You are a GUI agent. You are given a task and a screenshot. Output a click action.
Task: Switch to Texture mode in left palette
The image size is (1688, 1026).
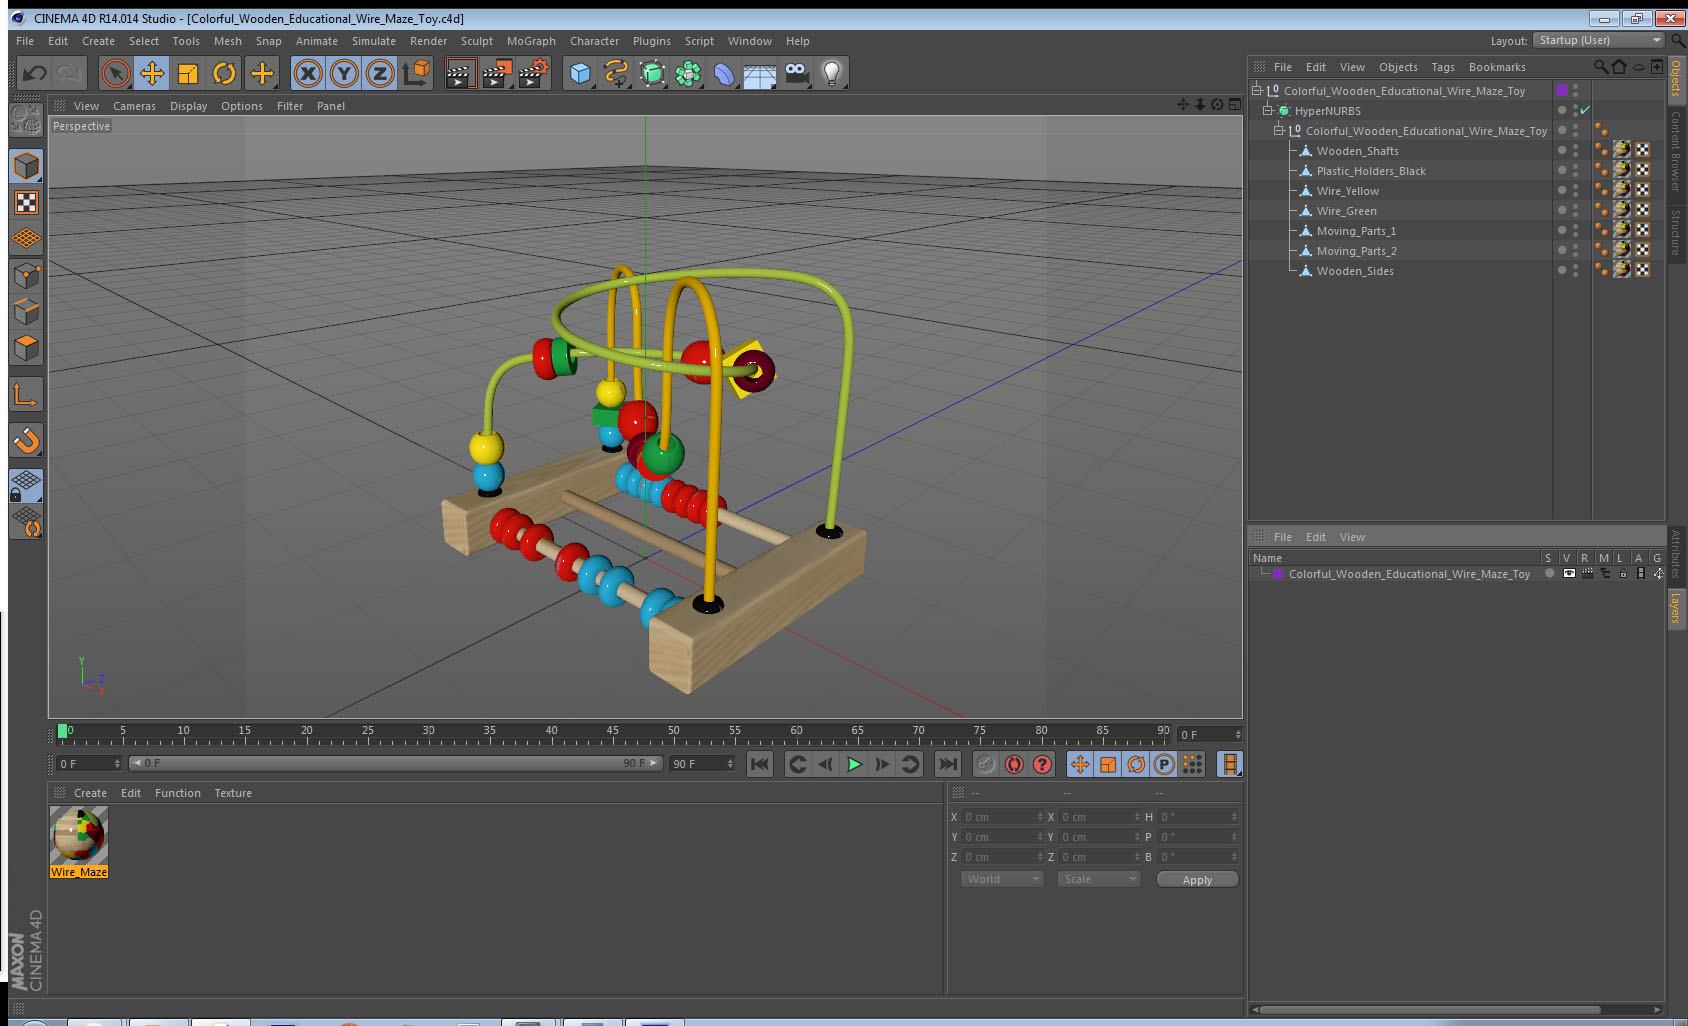tap(26, 203)
